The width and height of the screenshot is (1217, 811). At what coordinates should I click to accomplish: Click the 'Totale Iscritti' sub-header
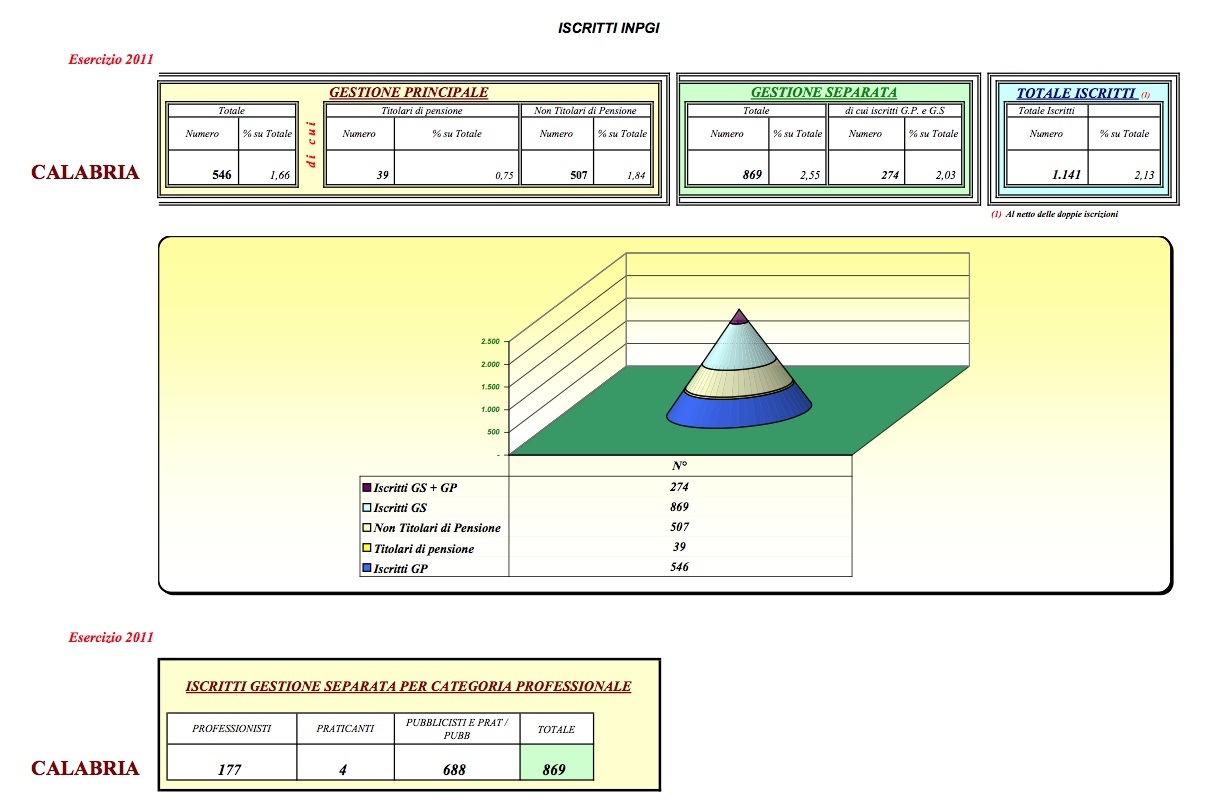tap(1046, 111)
